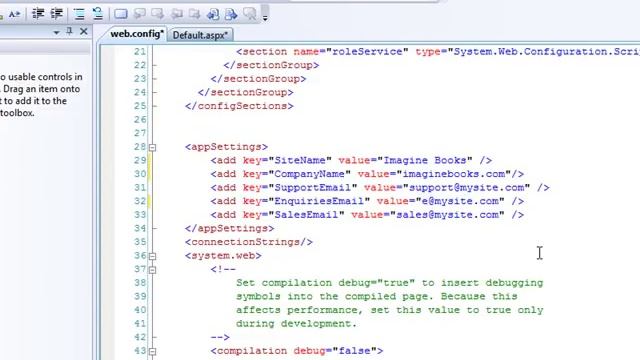Click the SiteName key on line 29
The image size is (640, 360).
point(300,160)
